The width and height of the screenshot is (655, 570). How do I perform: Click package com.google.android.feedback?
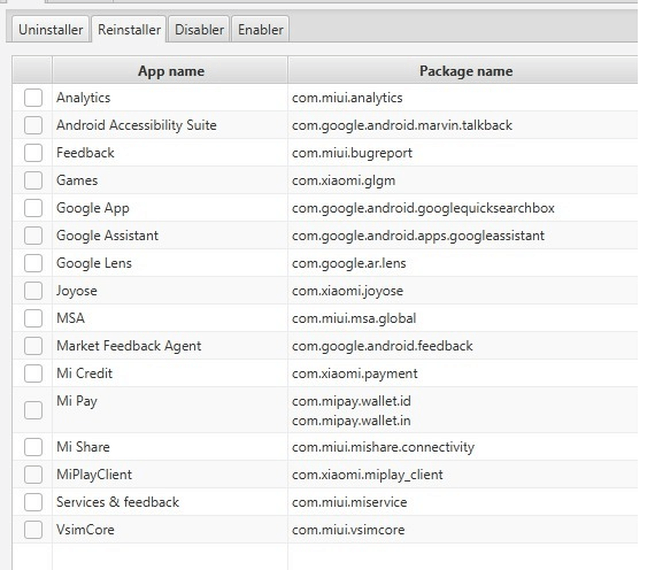[x=382, y=346]
